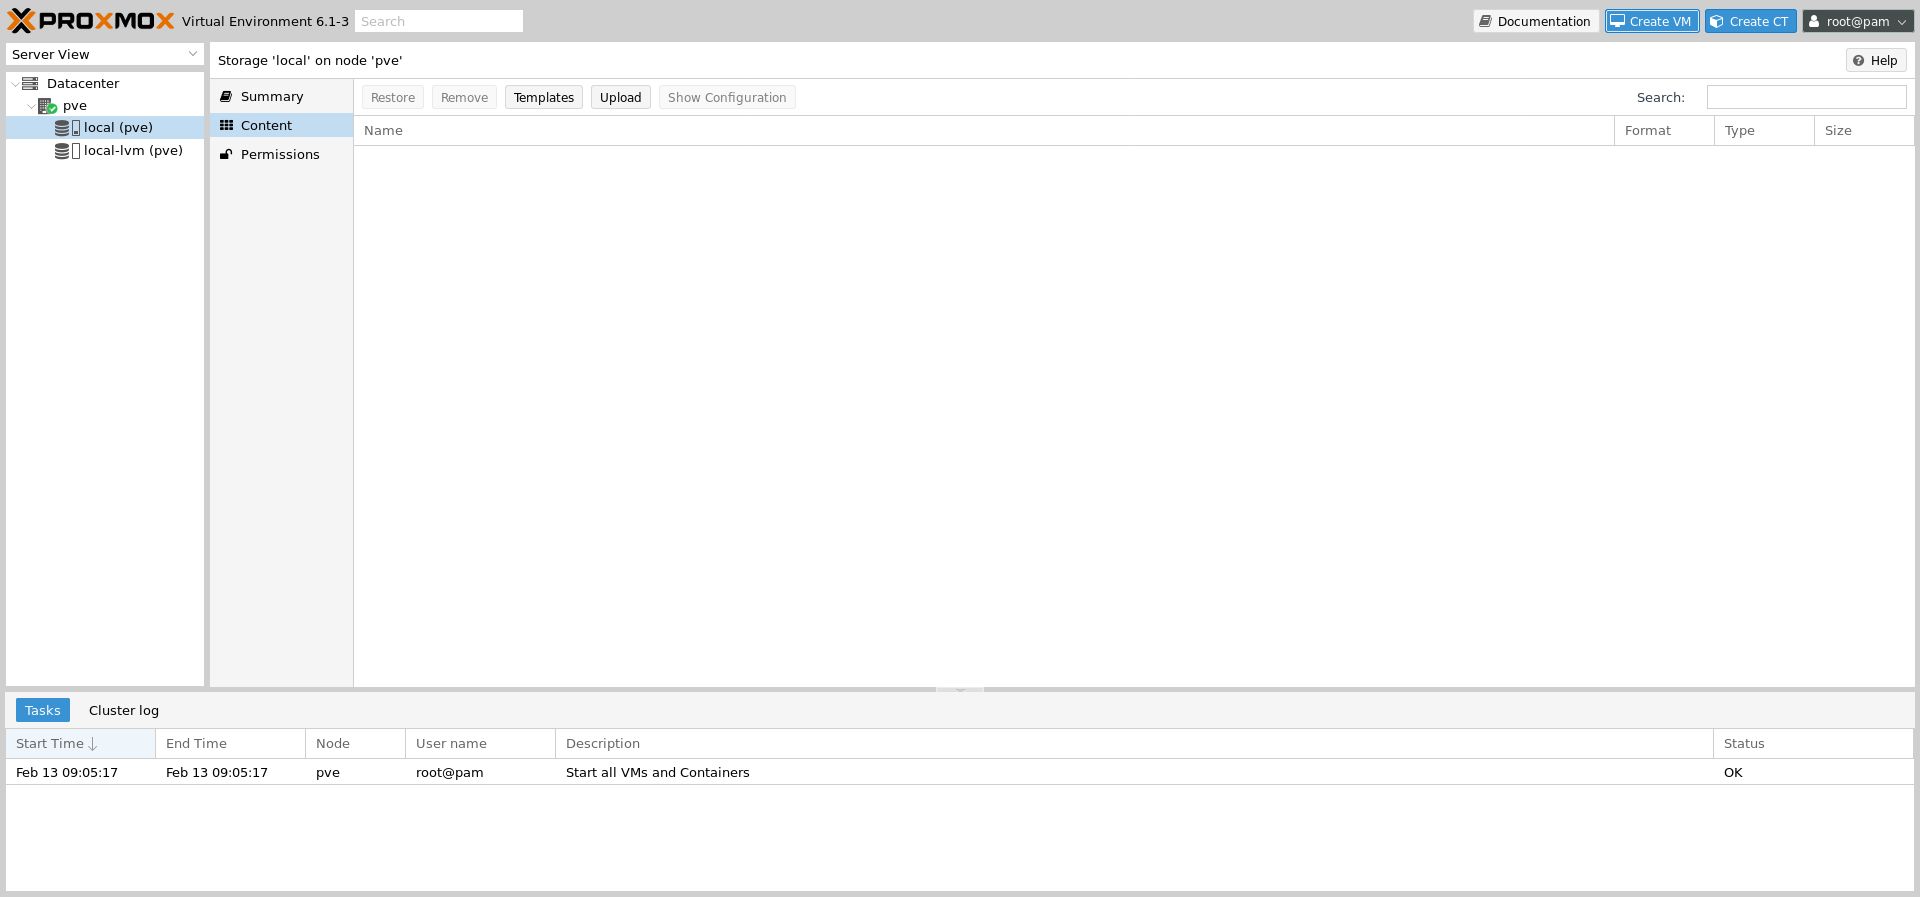Sort tasks by Status column
1920x897 pixels.
pos(1813,744)
